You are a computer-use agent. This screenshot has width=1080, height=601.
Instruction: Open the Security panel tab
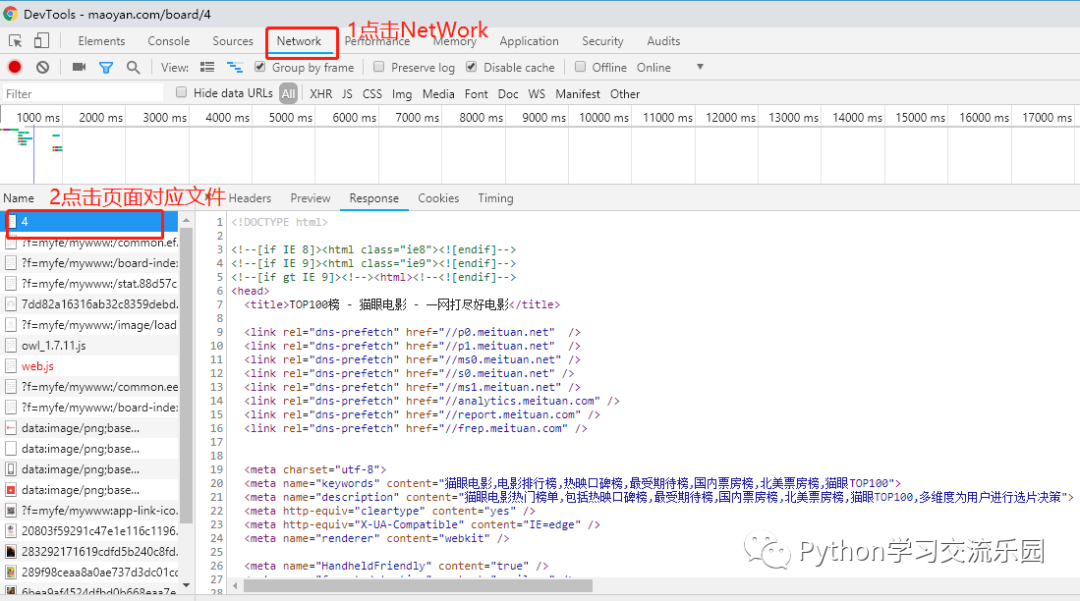click(603, 41)
